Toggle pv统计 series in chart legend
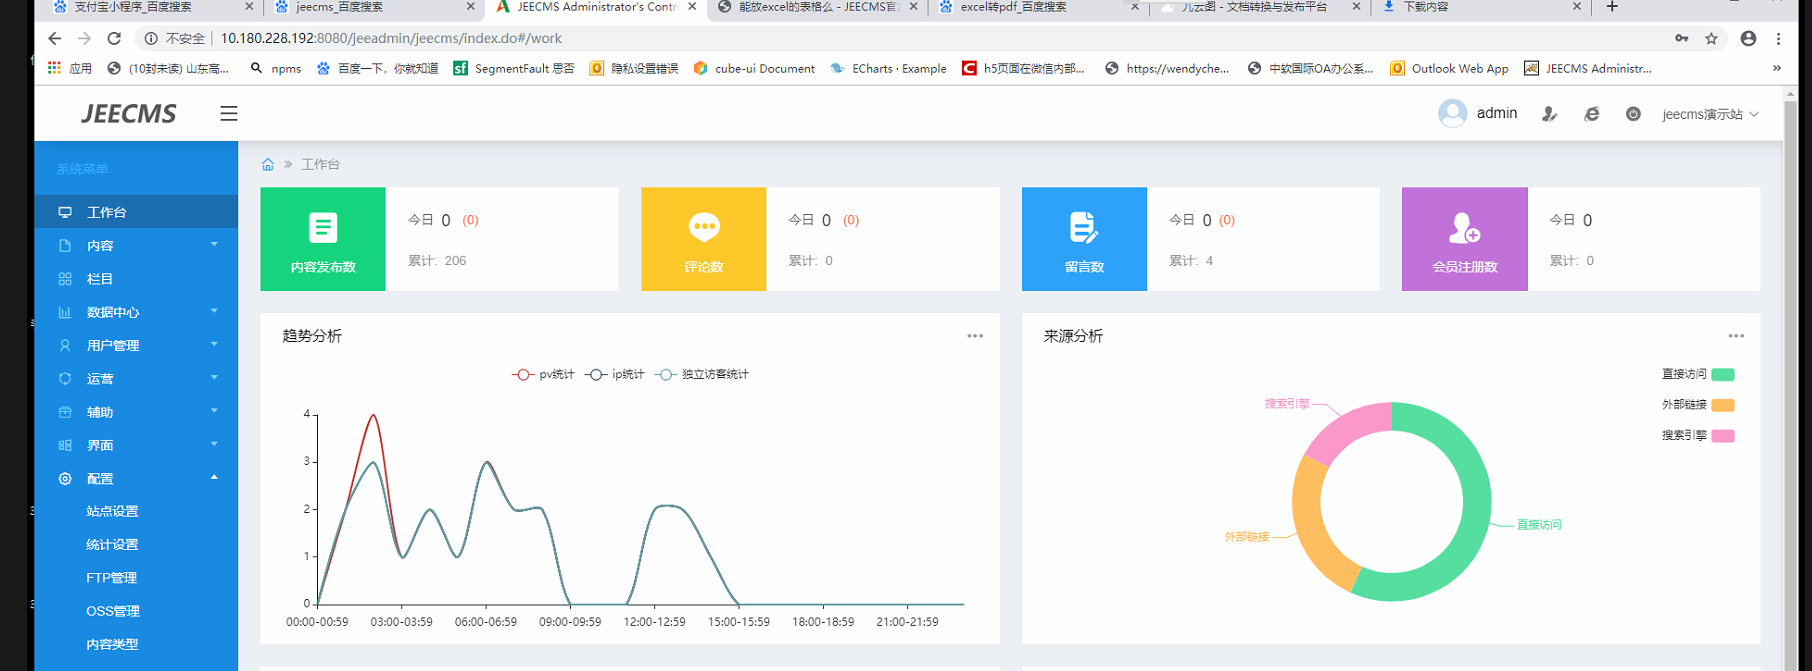 pos(544,375)
